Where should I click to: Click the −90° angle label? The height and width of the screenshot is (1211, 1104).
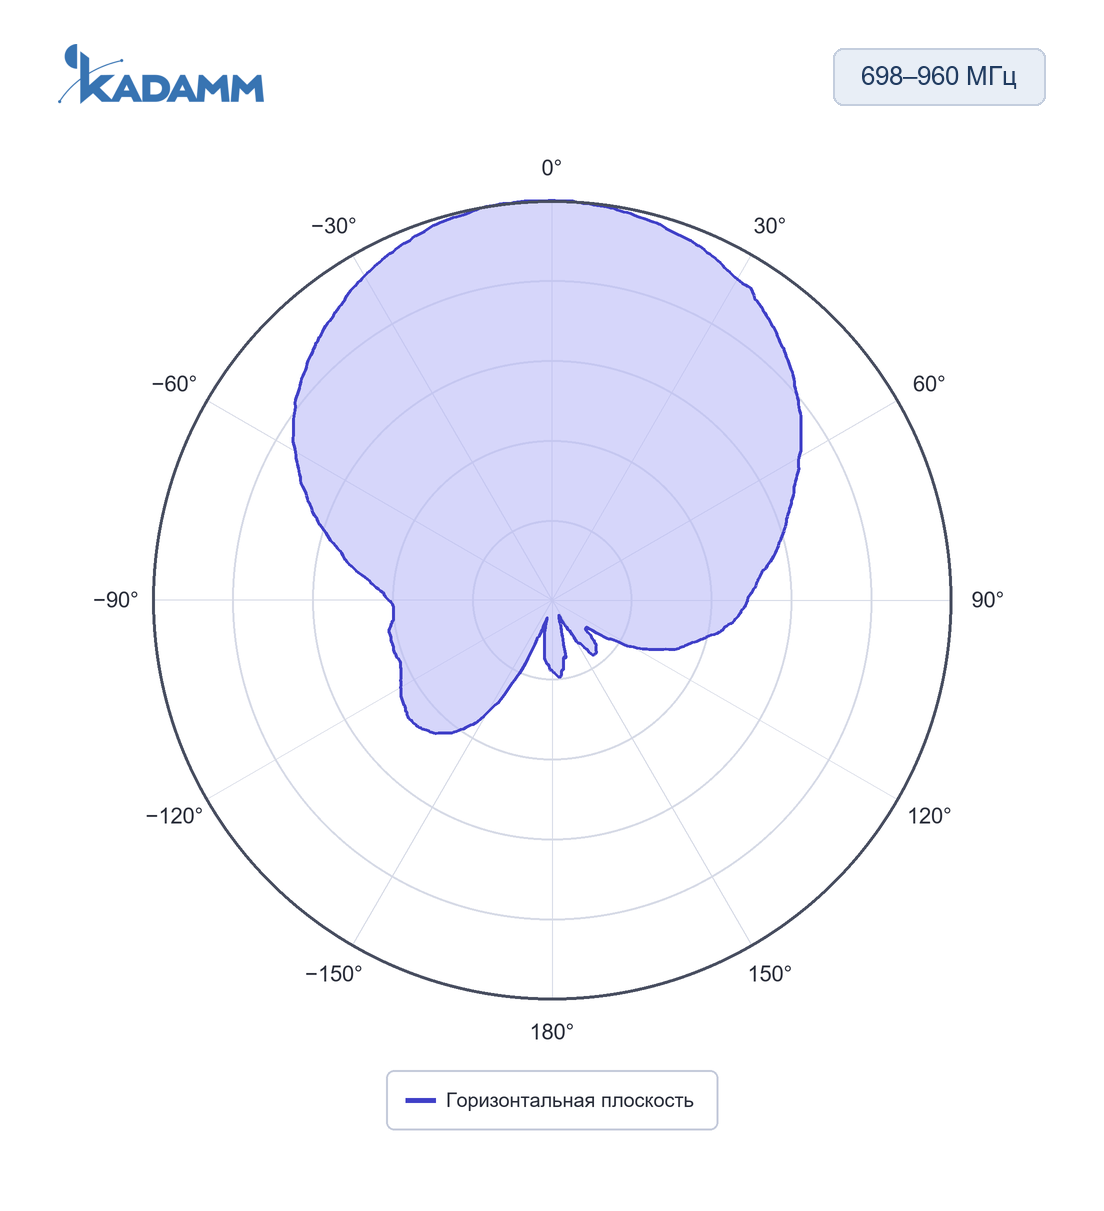[116, 600]
